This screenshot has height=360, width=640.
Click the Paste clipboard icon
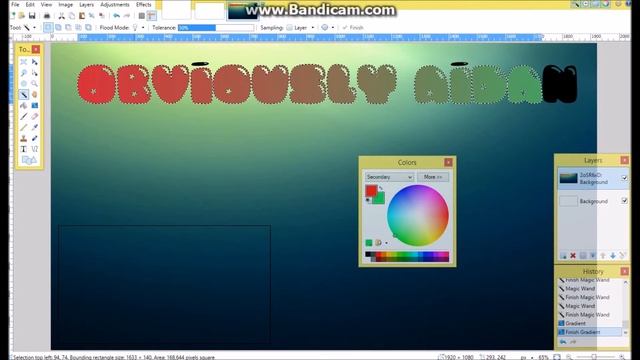pos(82,16)
